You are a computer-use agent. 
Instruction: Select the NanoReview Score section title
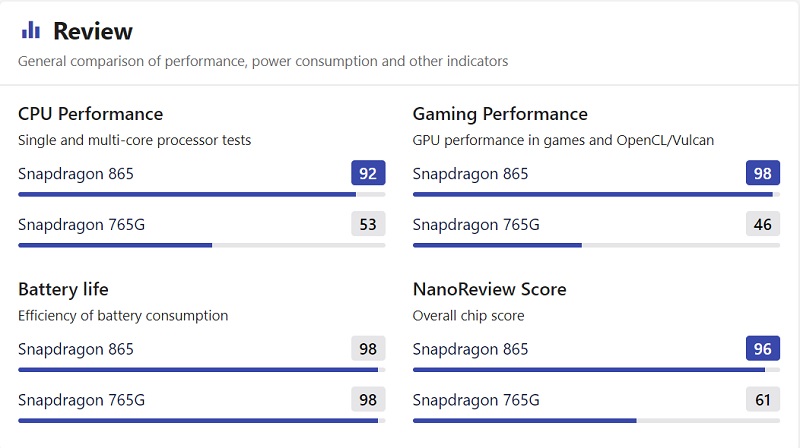489,289
